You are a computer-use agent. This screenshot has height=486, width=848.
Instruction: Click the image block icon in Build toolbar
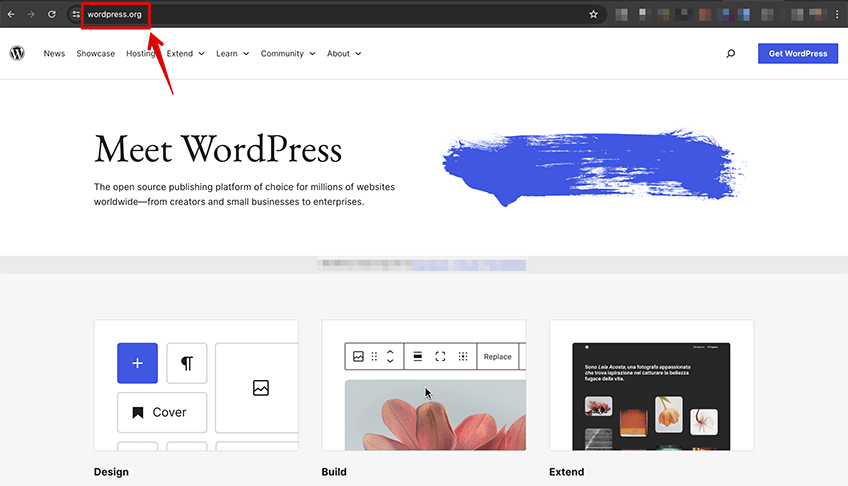coord(358,356)
